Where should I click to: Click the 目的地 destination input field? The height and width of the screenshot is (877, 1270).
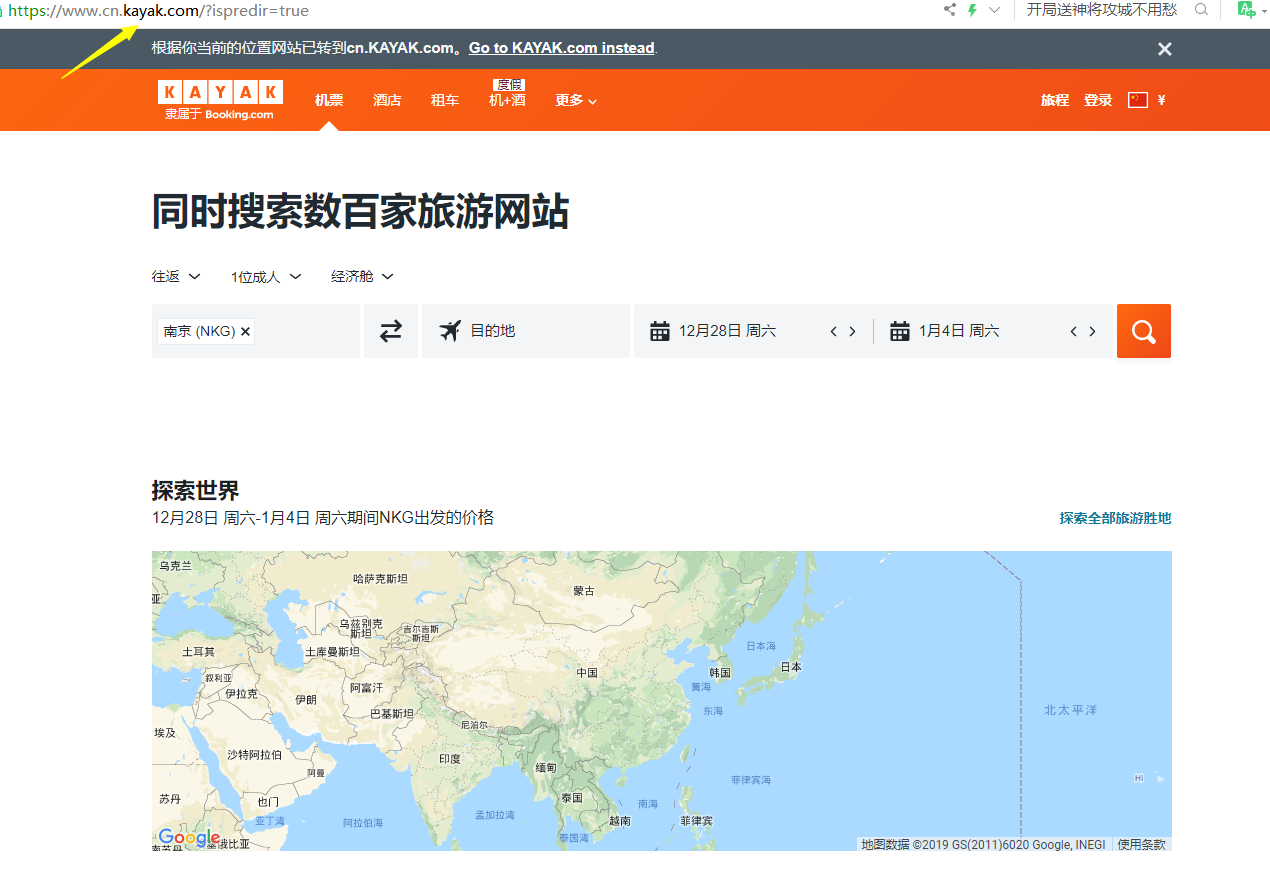pyautogui.click(x=526, y=331)
